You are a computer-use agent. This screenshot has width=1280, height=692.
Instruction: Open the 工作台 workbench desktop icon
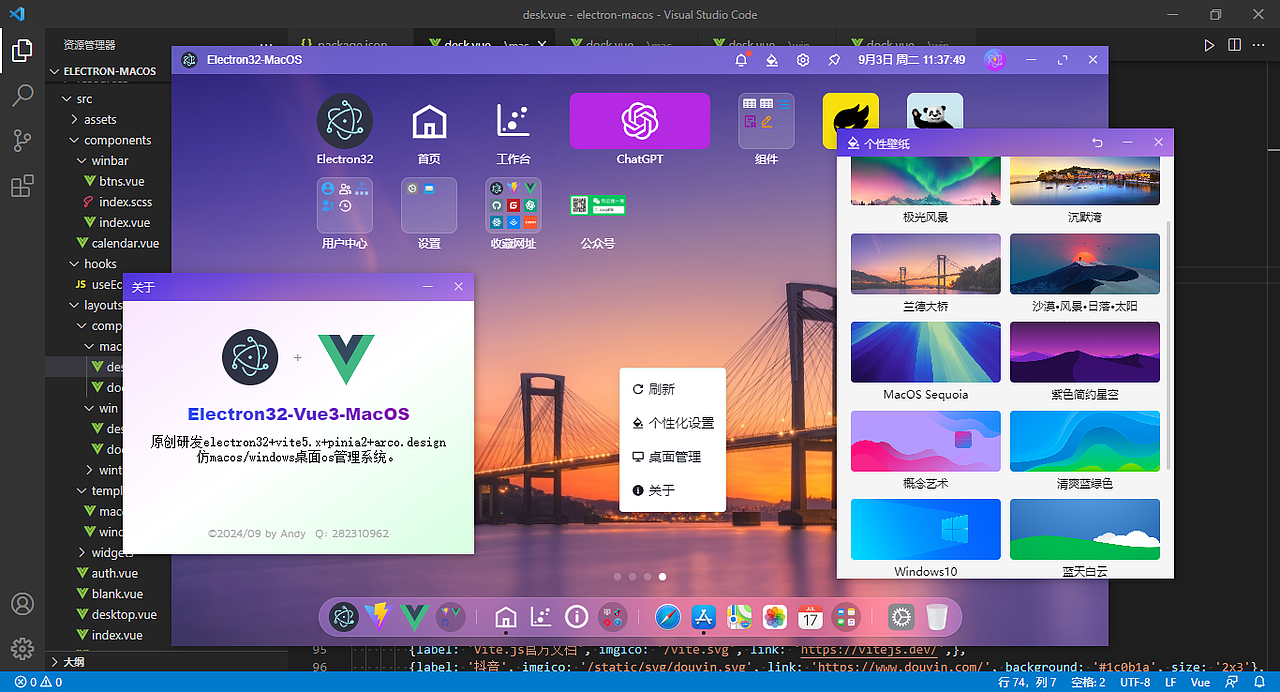point(513,121)
